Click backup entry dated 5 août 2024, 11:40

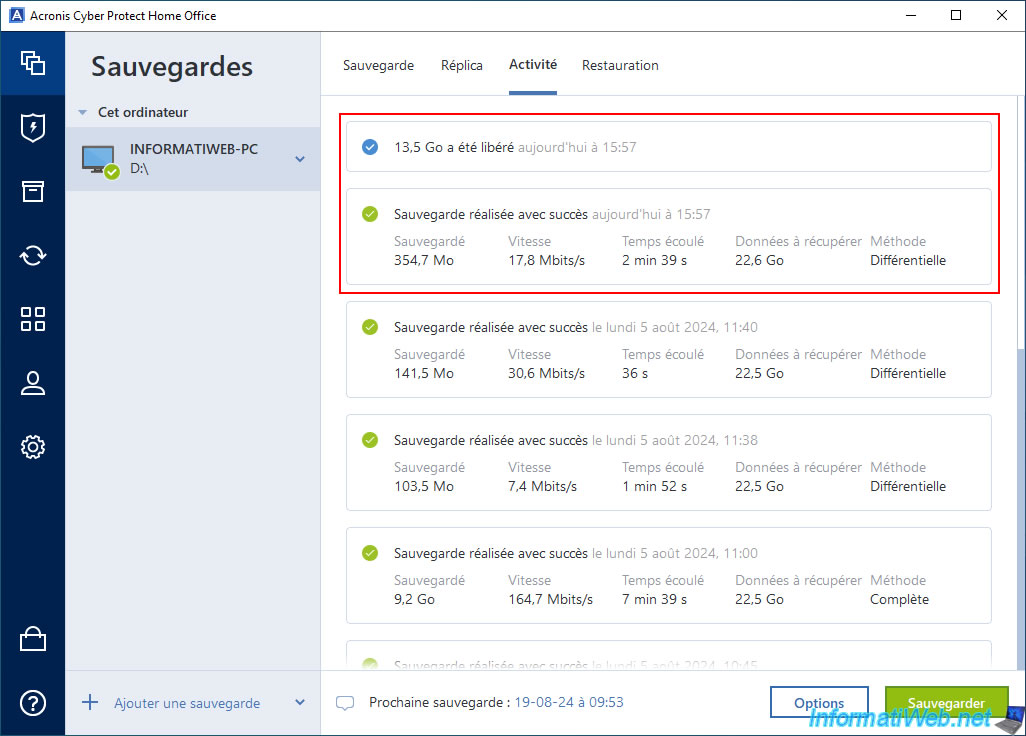[x=669, y=350]
